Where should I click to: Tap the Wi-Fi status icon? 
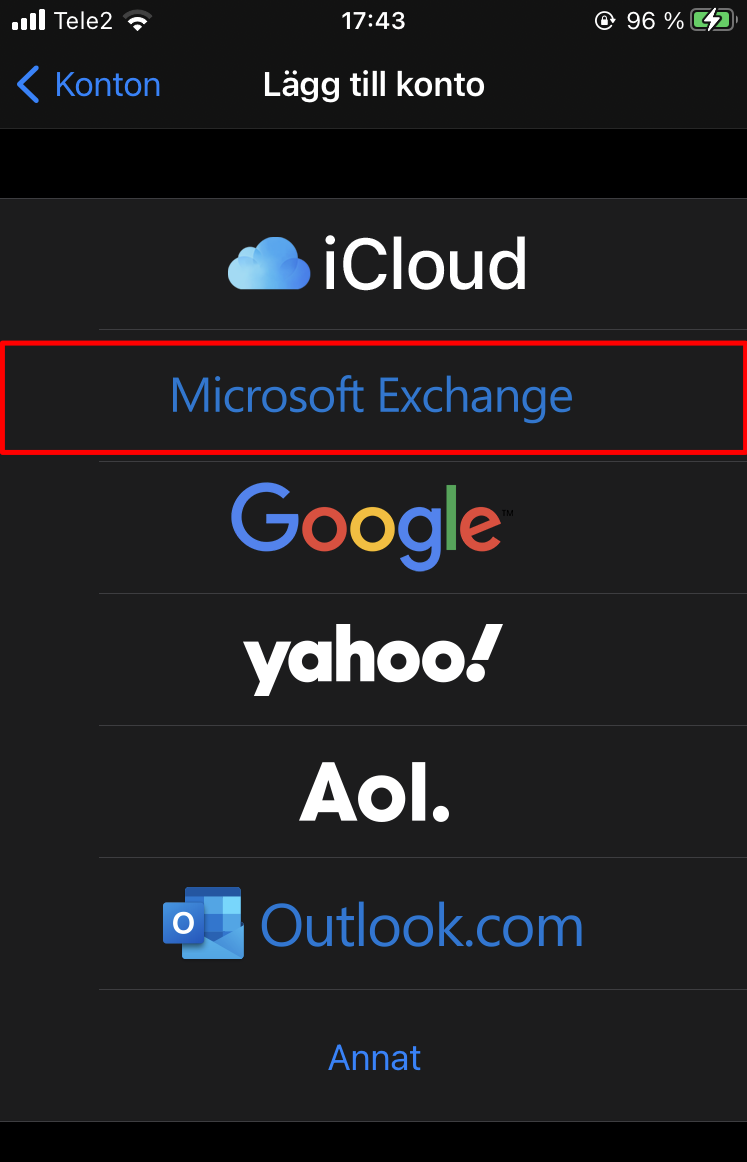point(138,21)
